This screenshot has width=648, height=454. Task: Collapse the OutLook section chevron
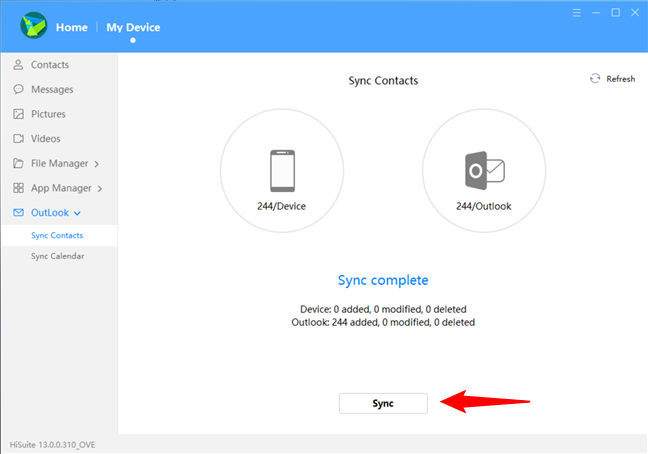coord(78,213)
